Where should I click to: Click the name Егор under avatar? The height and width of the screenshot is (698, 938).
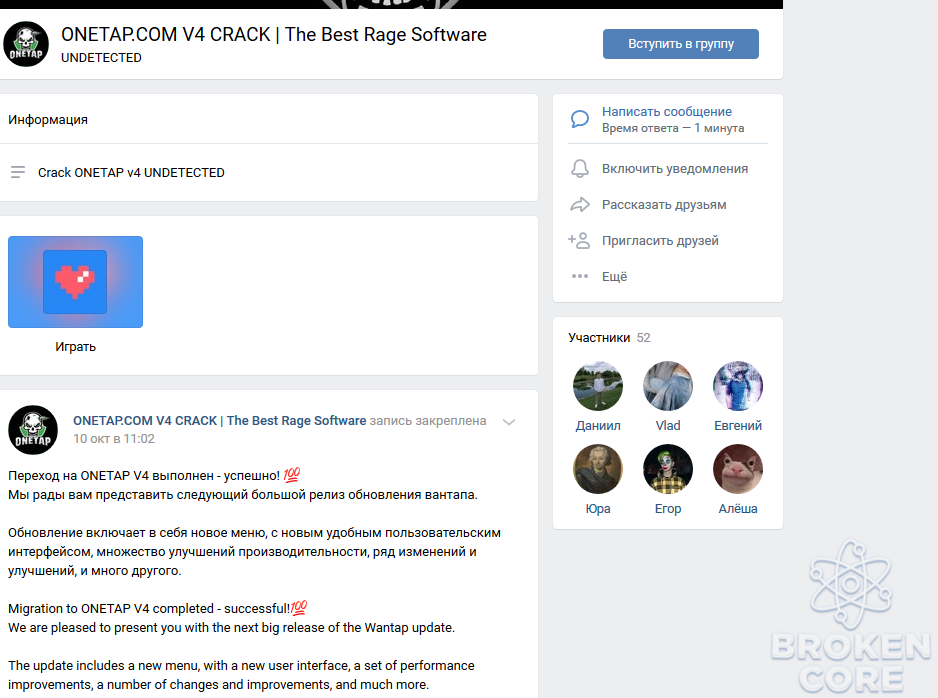coord(668,508)
